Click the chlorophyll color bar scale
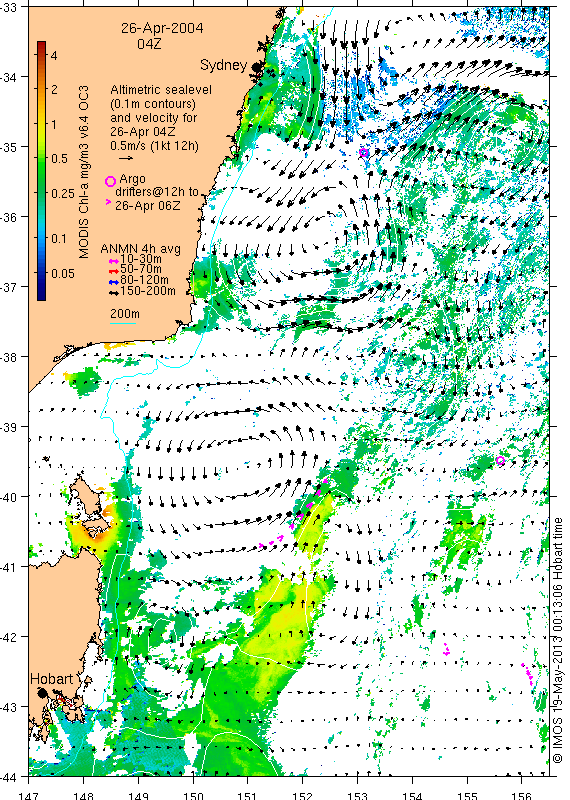The height and width of the screenshot is (800, 570). (x=41, y=170)
